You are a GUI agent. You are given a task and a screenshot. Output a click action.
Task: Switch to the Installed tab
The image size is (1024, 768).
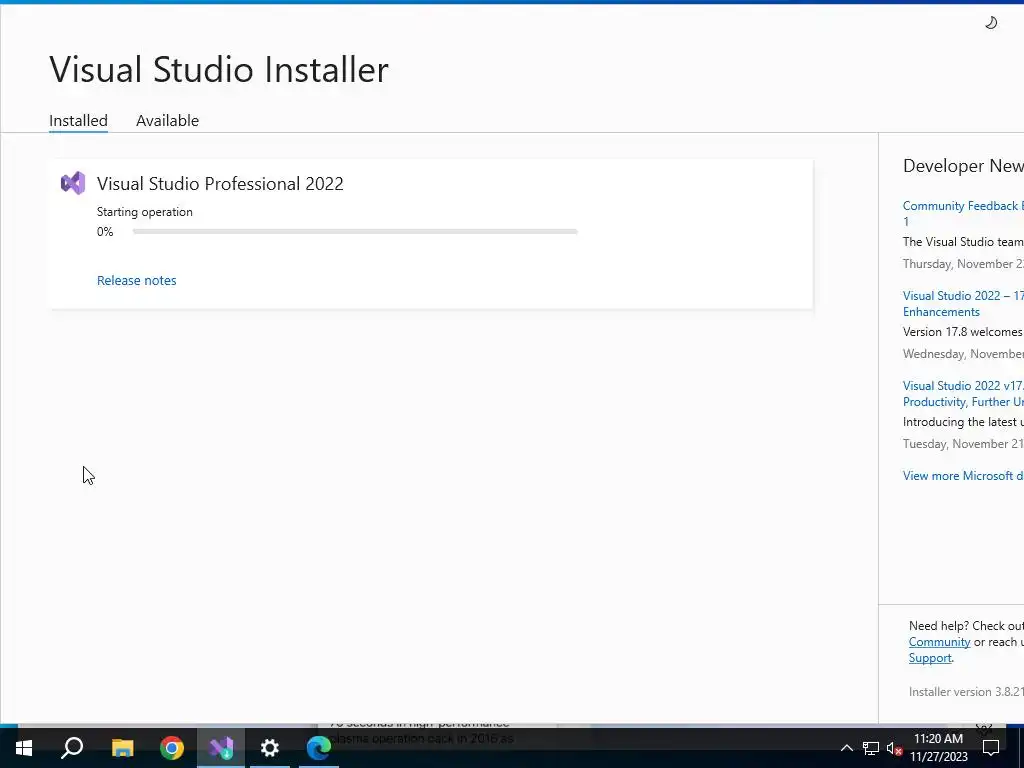click(78, 121)
